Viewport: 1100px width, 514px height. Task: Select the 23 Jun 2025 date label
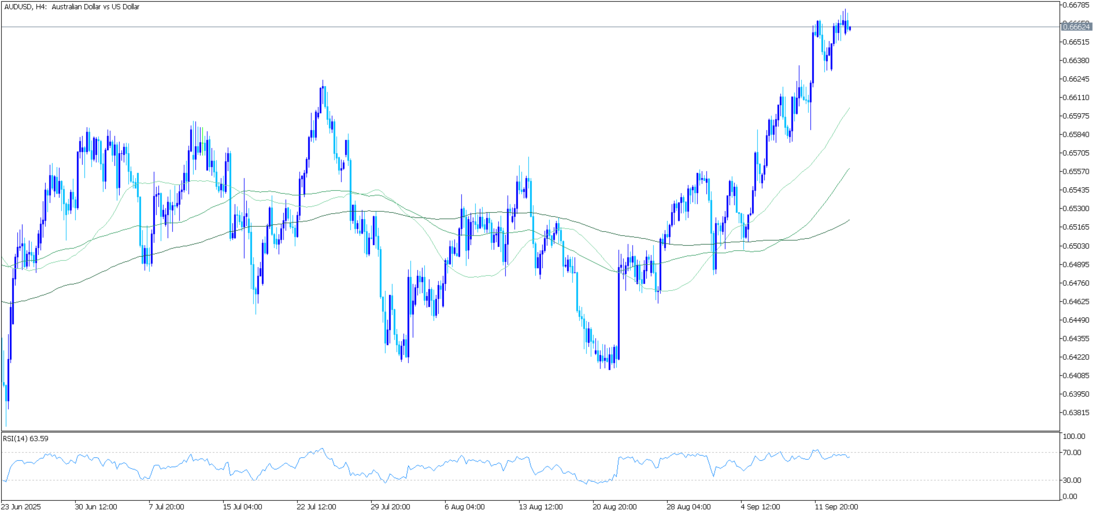tap(21, 507)
